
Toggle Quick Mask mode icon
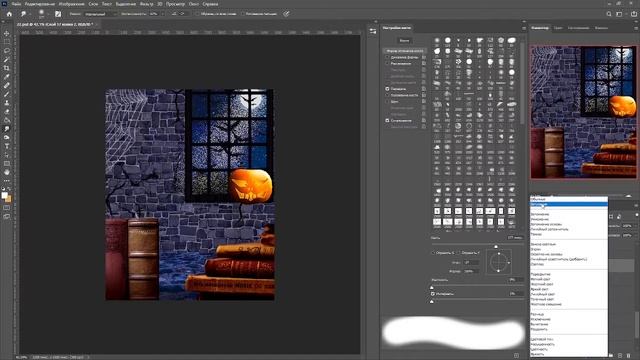click(7, 208)
